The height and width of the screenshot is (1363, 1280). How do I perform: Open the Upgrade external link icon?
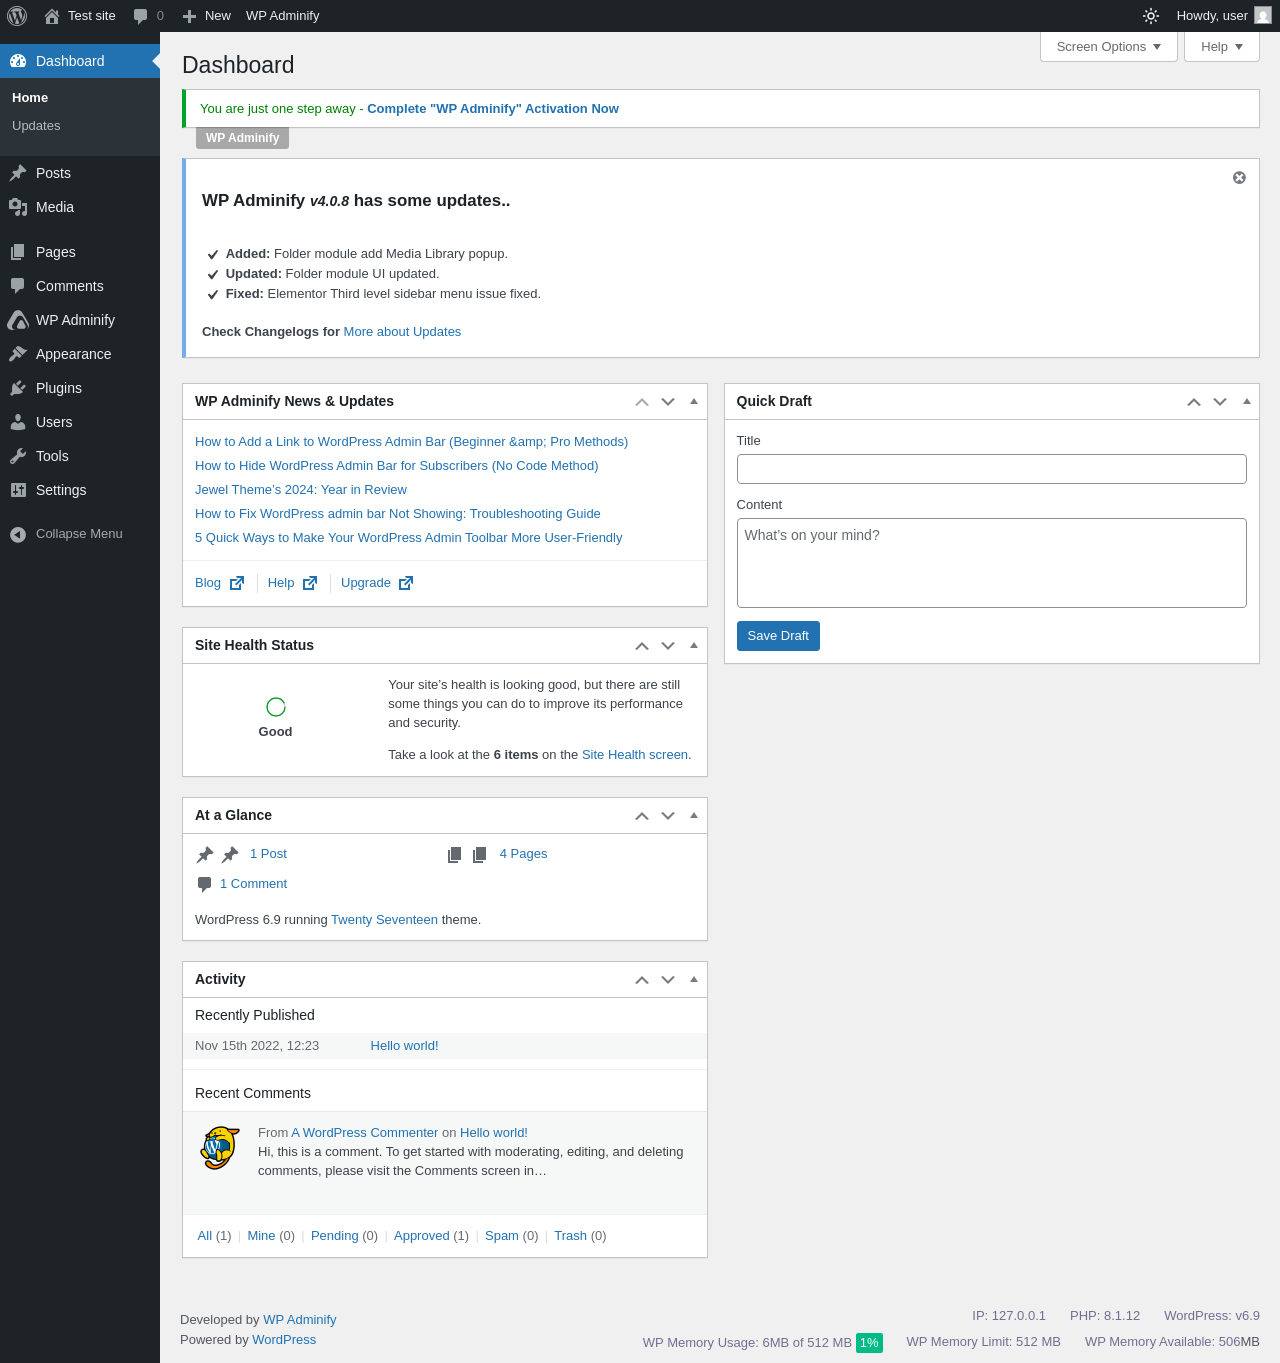pos(406,583)
